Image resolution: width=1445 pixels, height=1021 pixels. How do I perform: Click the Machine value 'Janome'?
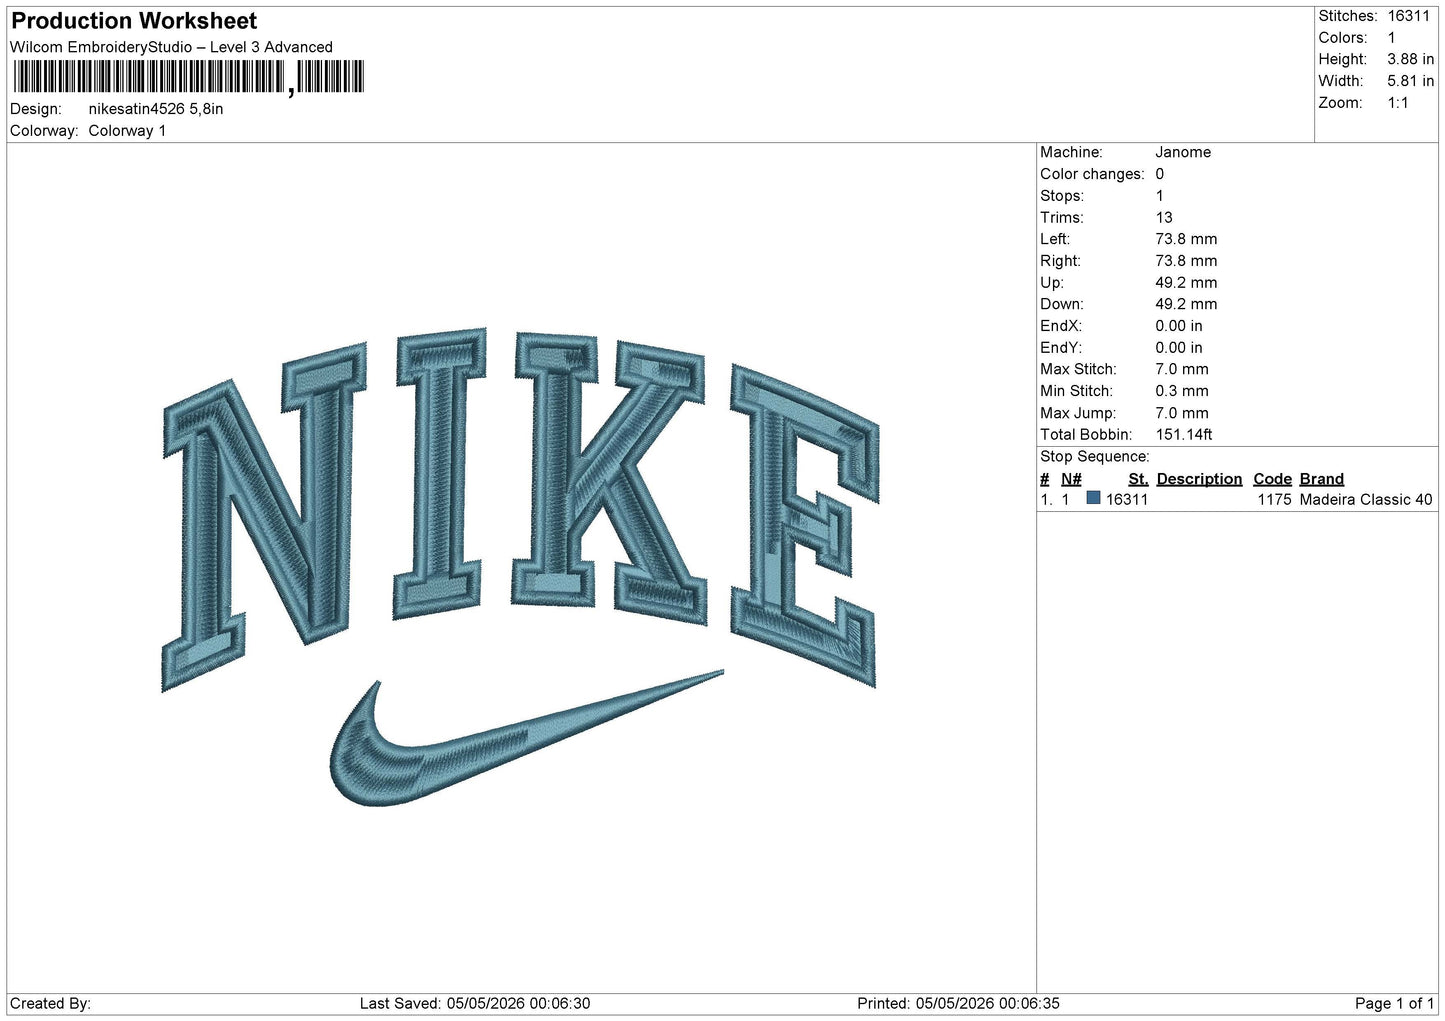pyautogui.click(x=1183, y=152)
